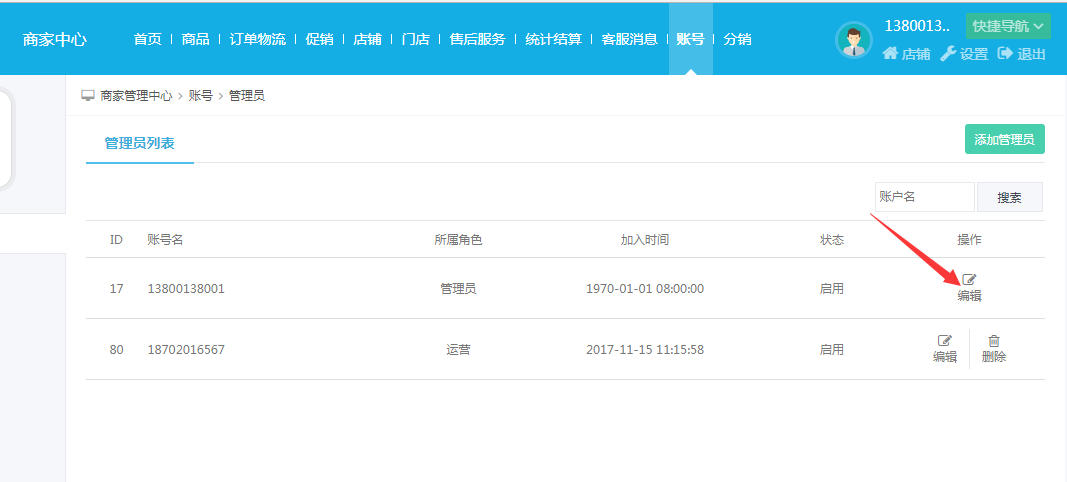Open the 分销 menu

[737, 39]
